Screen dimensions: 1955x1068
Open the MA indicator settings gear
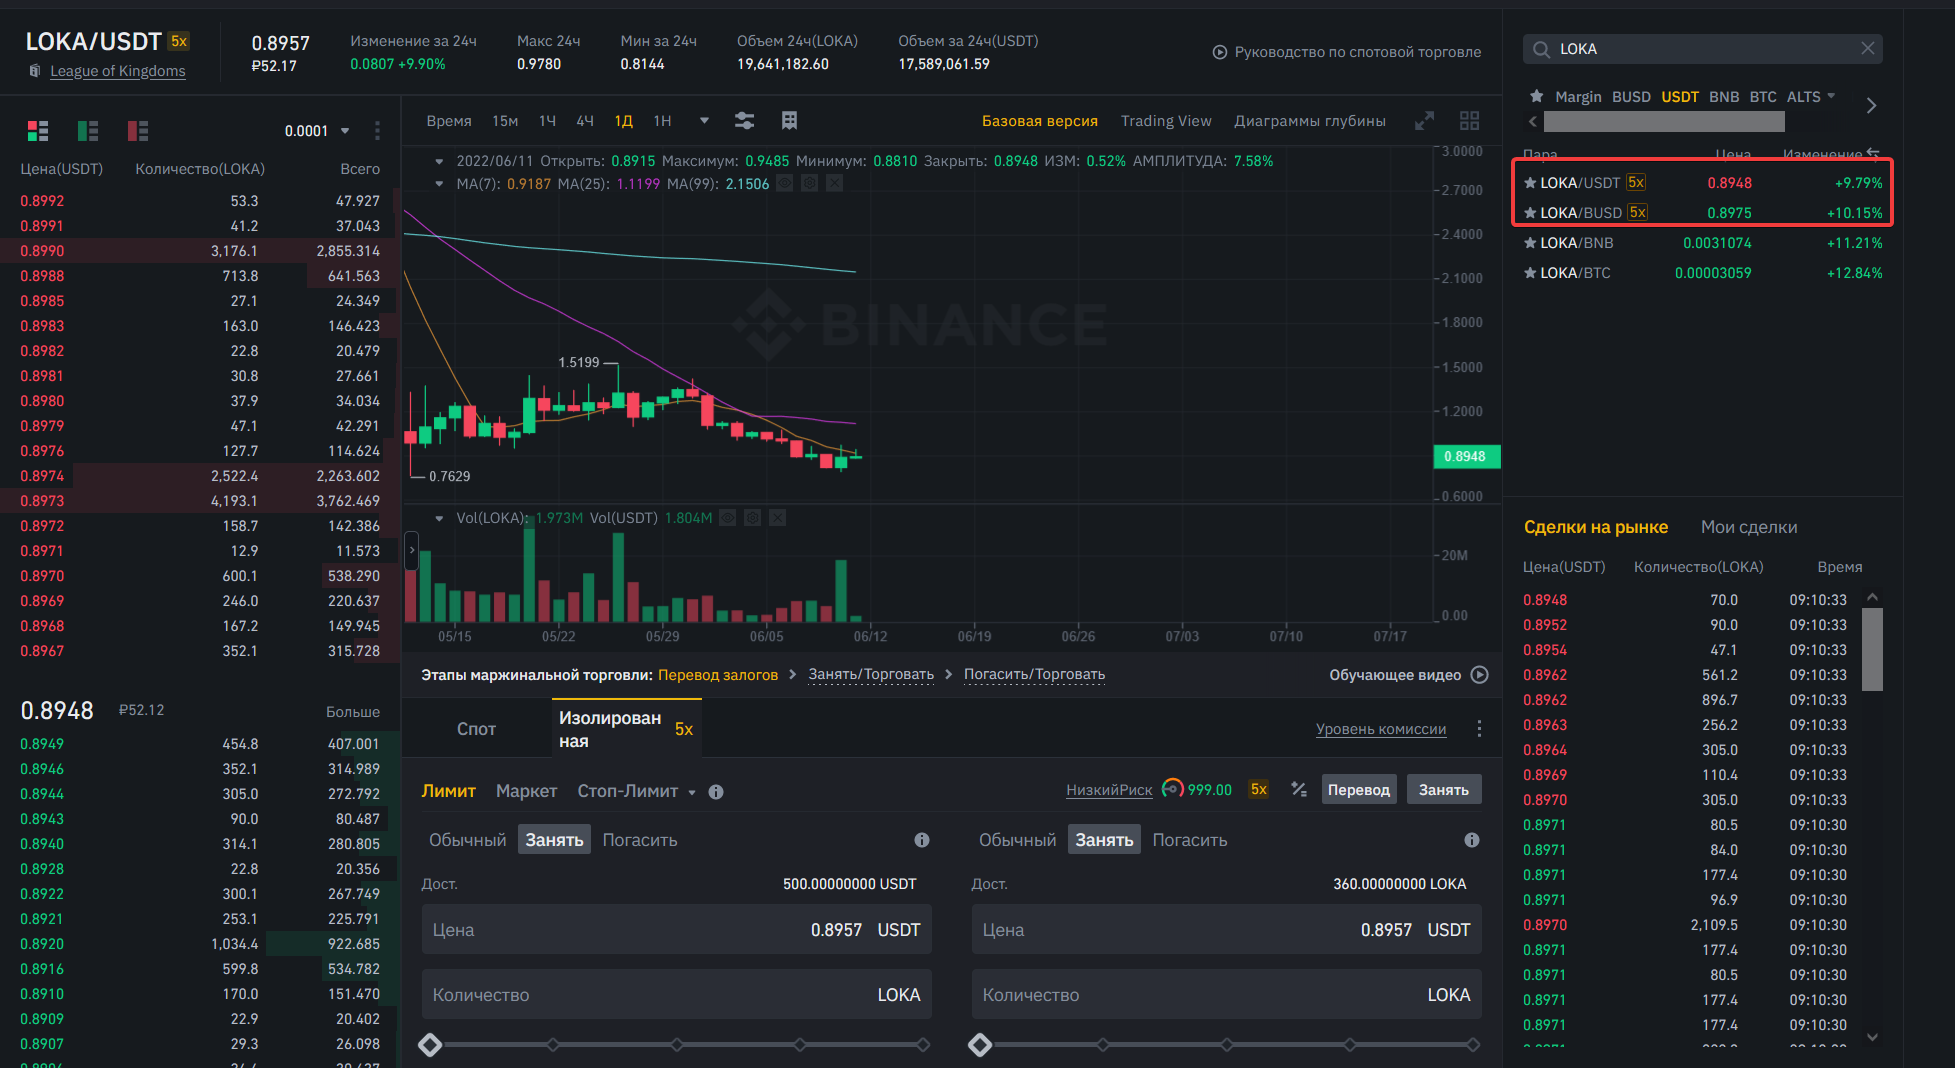pos(810,184)
